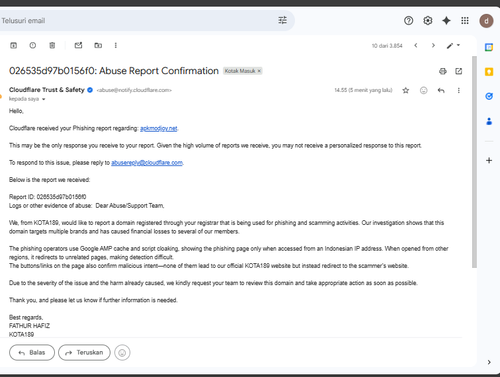This screenshot has width=500, height=377.
Task: Reply using arrow icon in message header
Action: tap(441, 90)
